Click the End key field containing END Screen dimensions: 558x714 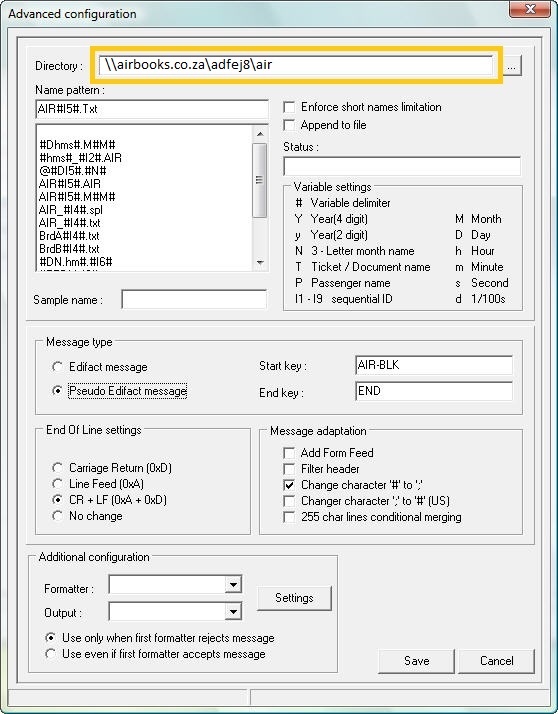pos(434,391)
